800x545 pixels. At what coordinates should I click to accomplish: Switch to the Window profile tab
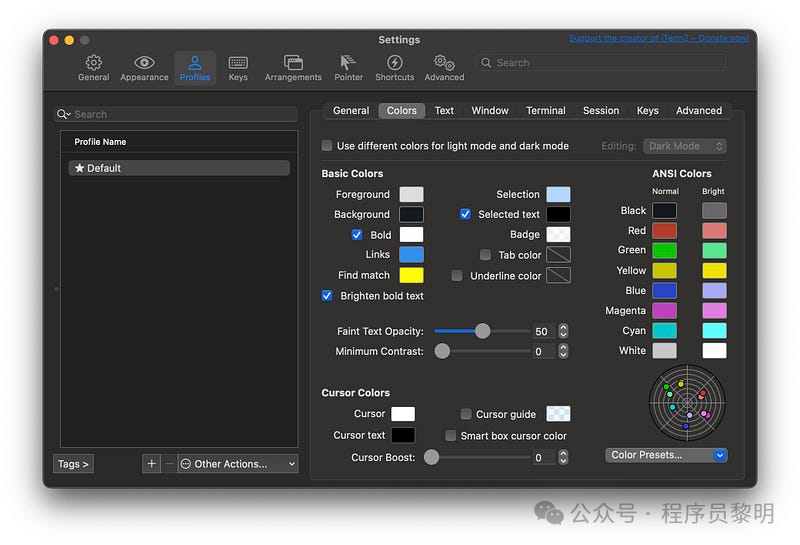(x=490, y=111)
